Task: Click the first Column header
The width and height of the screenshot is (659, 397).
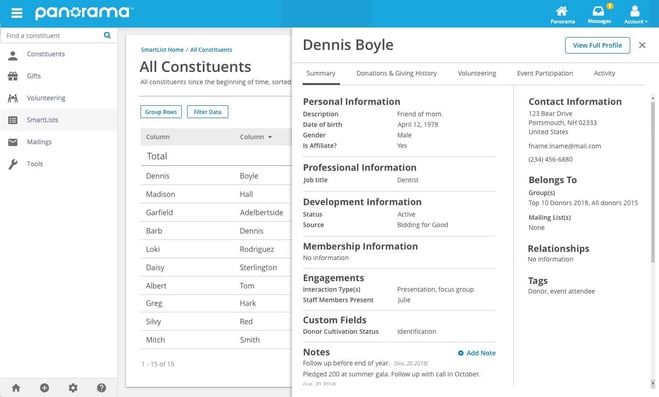Action: tap(158, 137)
